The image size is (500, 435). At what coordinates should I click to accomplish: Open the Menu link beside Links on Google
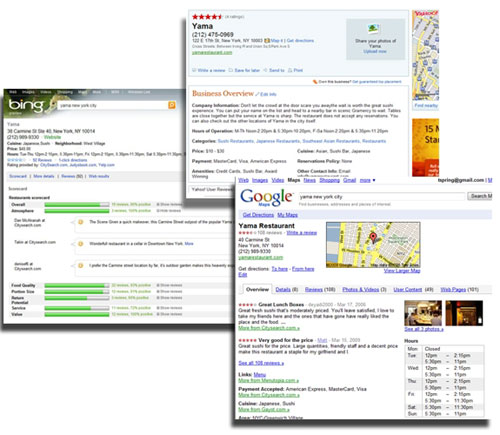pyautogui.click(x=260, y=375)
